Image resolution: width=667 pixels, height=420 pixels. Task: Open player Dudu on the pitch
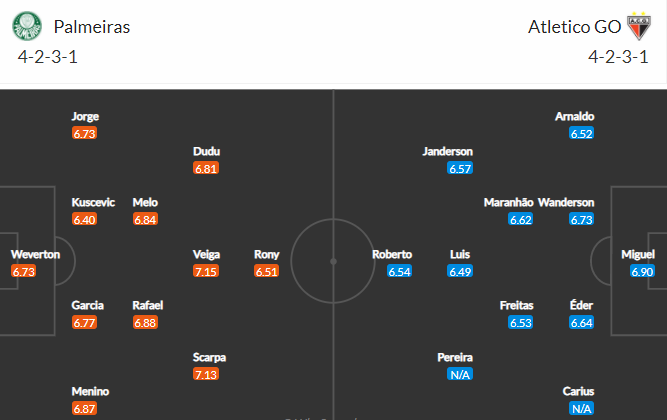[x=206, y=151]
